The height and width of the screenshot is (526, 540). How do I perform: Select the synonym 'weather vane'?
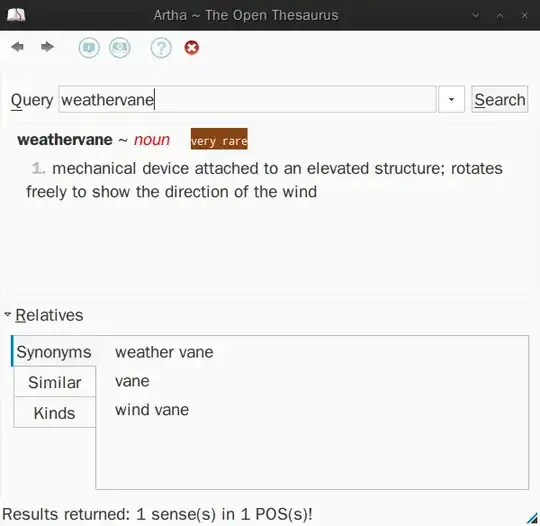point(164,352)
